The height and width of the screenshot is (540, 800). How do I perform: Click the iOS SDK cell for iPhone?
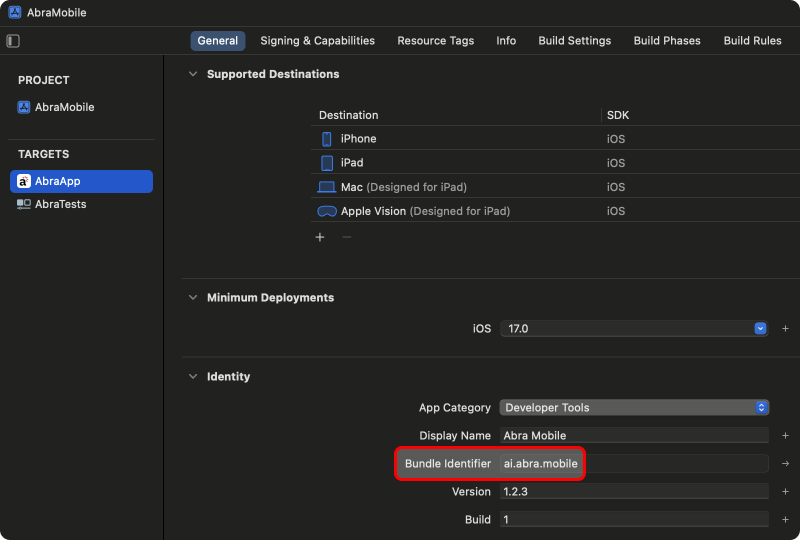click(616, 139)
